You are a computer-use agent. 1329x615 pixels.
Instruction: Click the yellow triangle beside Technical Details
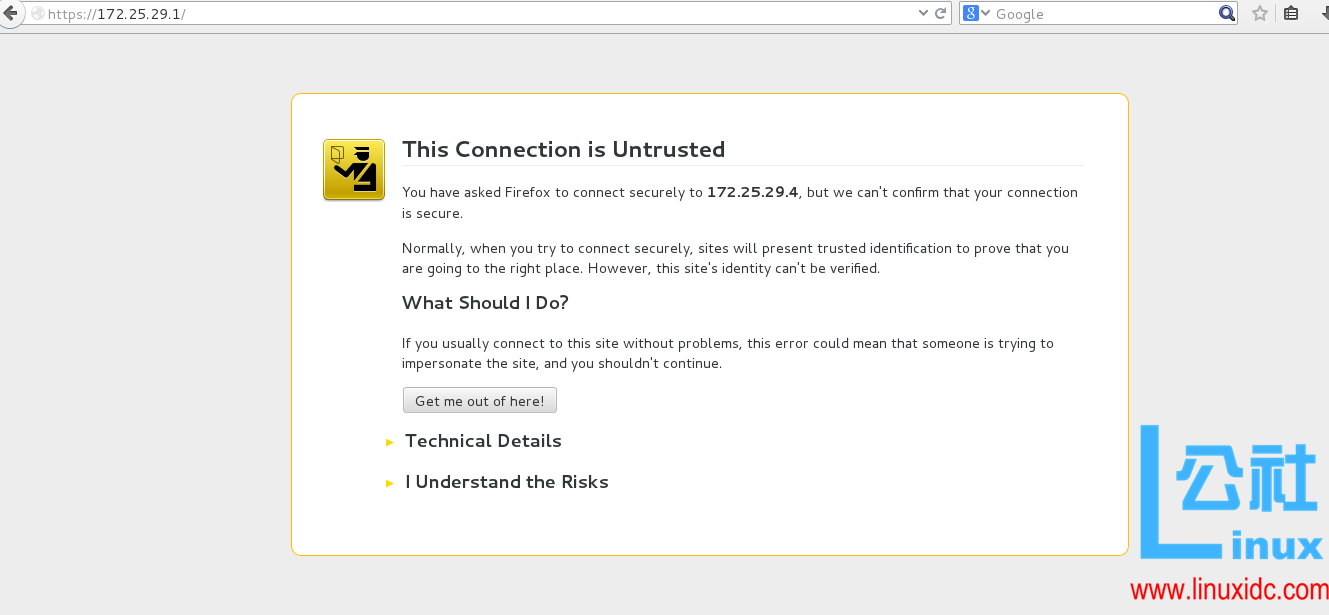[x=390, y=442]
